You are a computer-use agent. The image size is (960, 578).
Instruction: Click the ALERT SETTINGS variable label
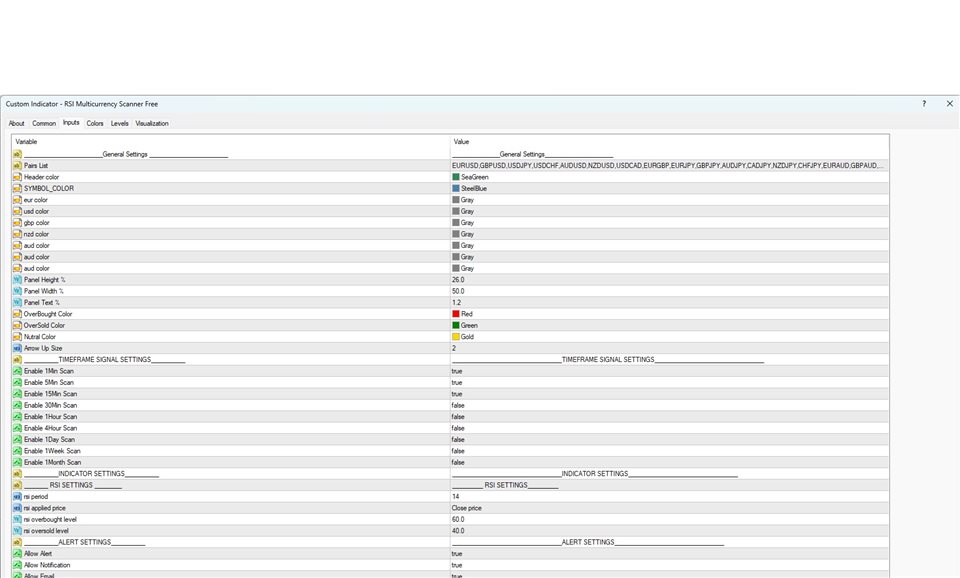click(x=84, y=542)
